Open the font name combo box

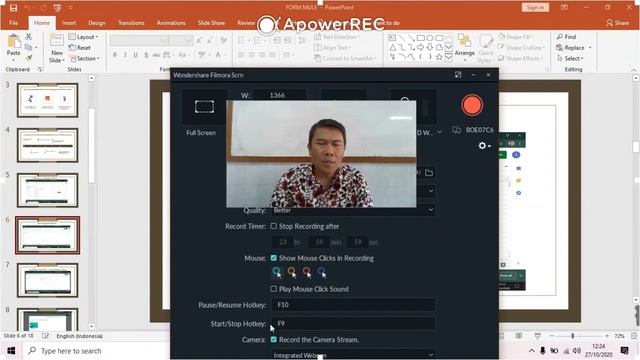pyautogui.click(x=139, y=41)
